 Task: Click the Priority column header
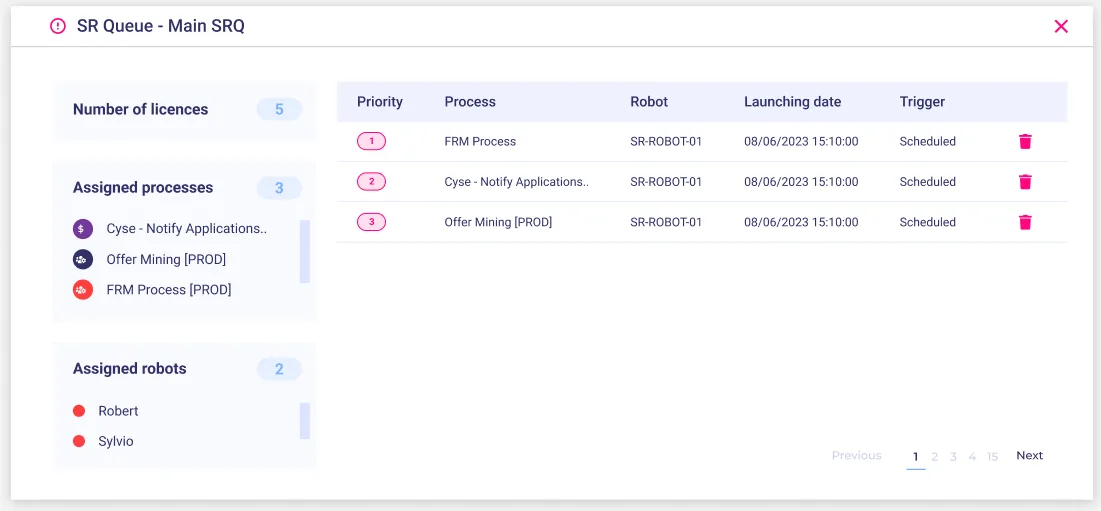click(x=380, y=102)
